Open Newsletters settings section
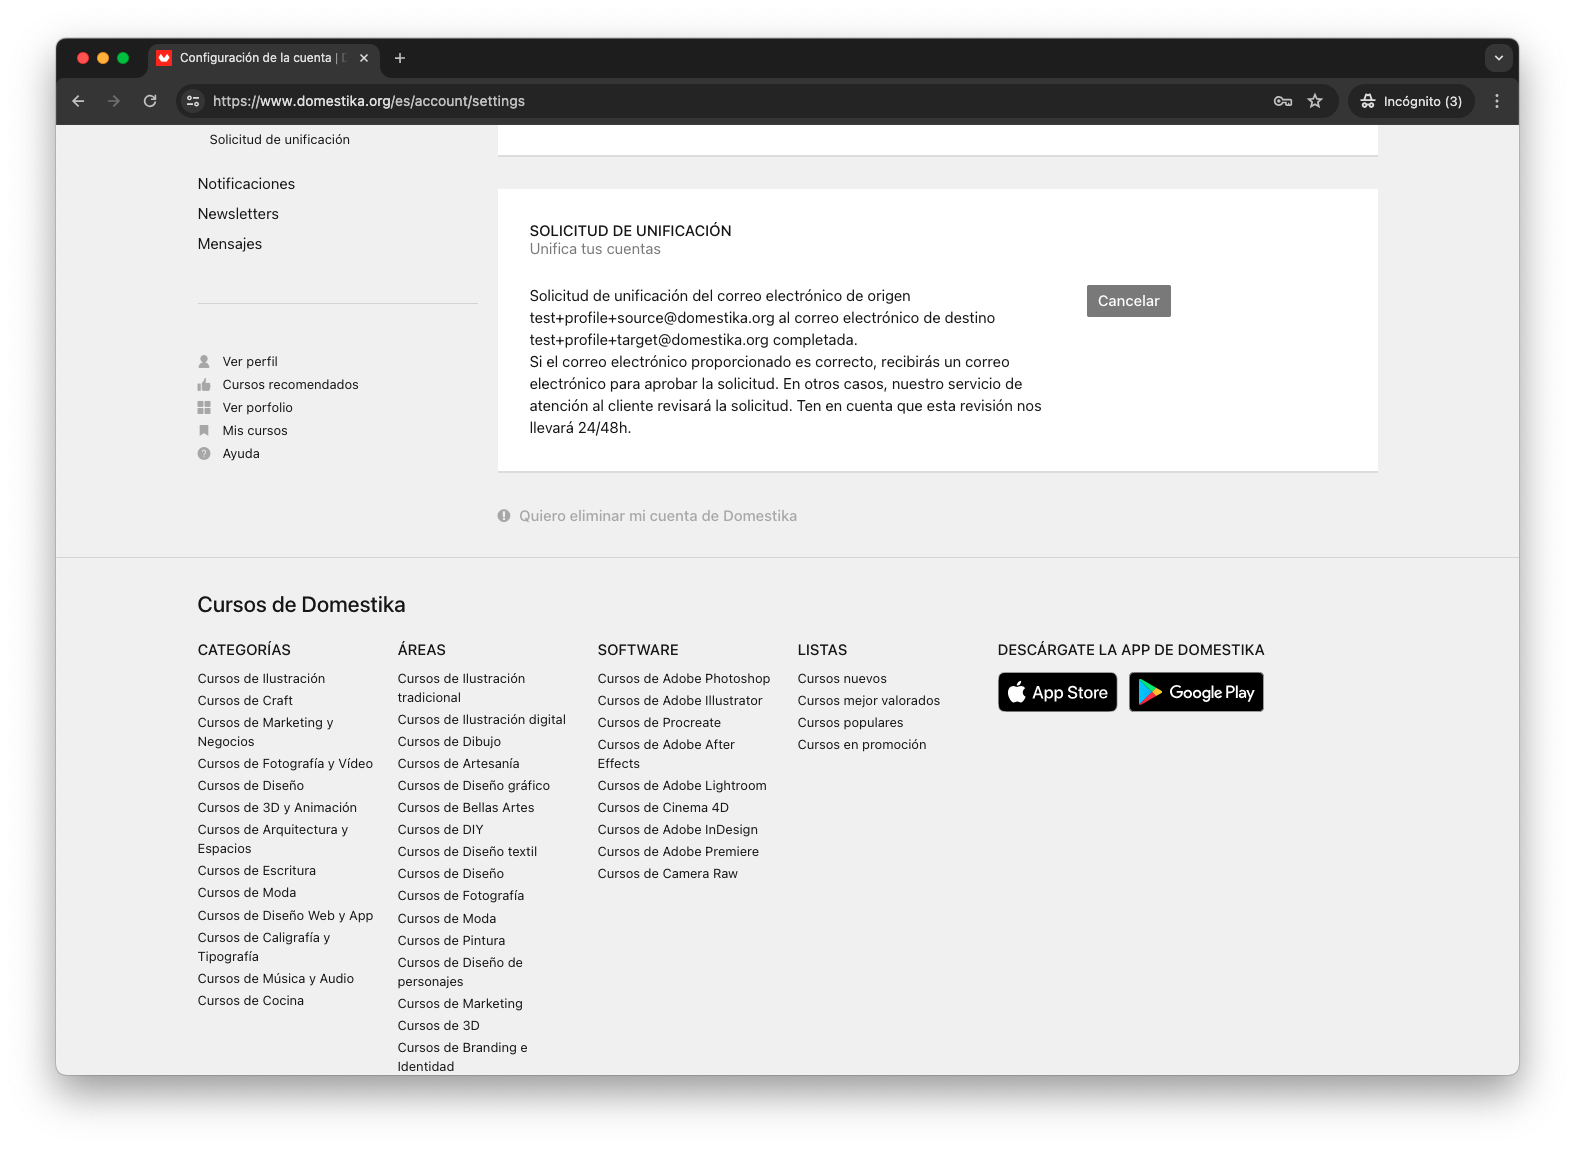The image size is (1575, 1149). (x=238, y=214)
